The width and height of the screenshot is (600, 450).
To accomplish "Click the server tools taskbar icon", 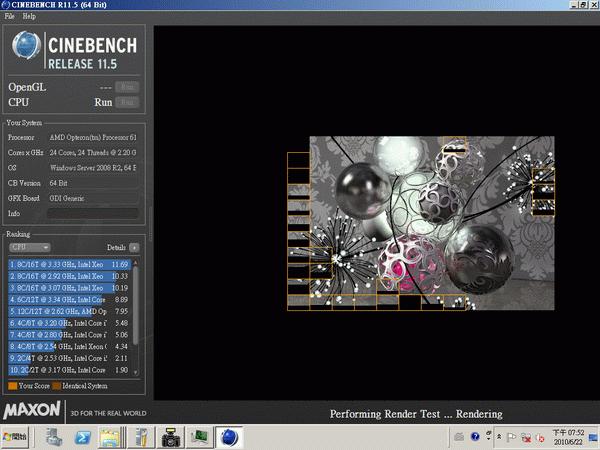I will click(142, 437).
